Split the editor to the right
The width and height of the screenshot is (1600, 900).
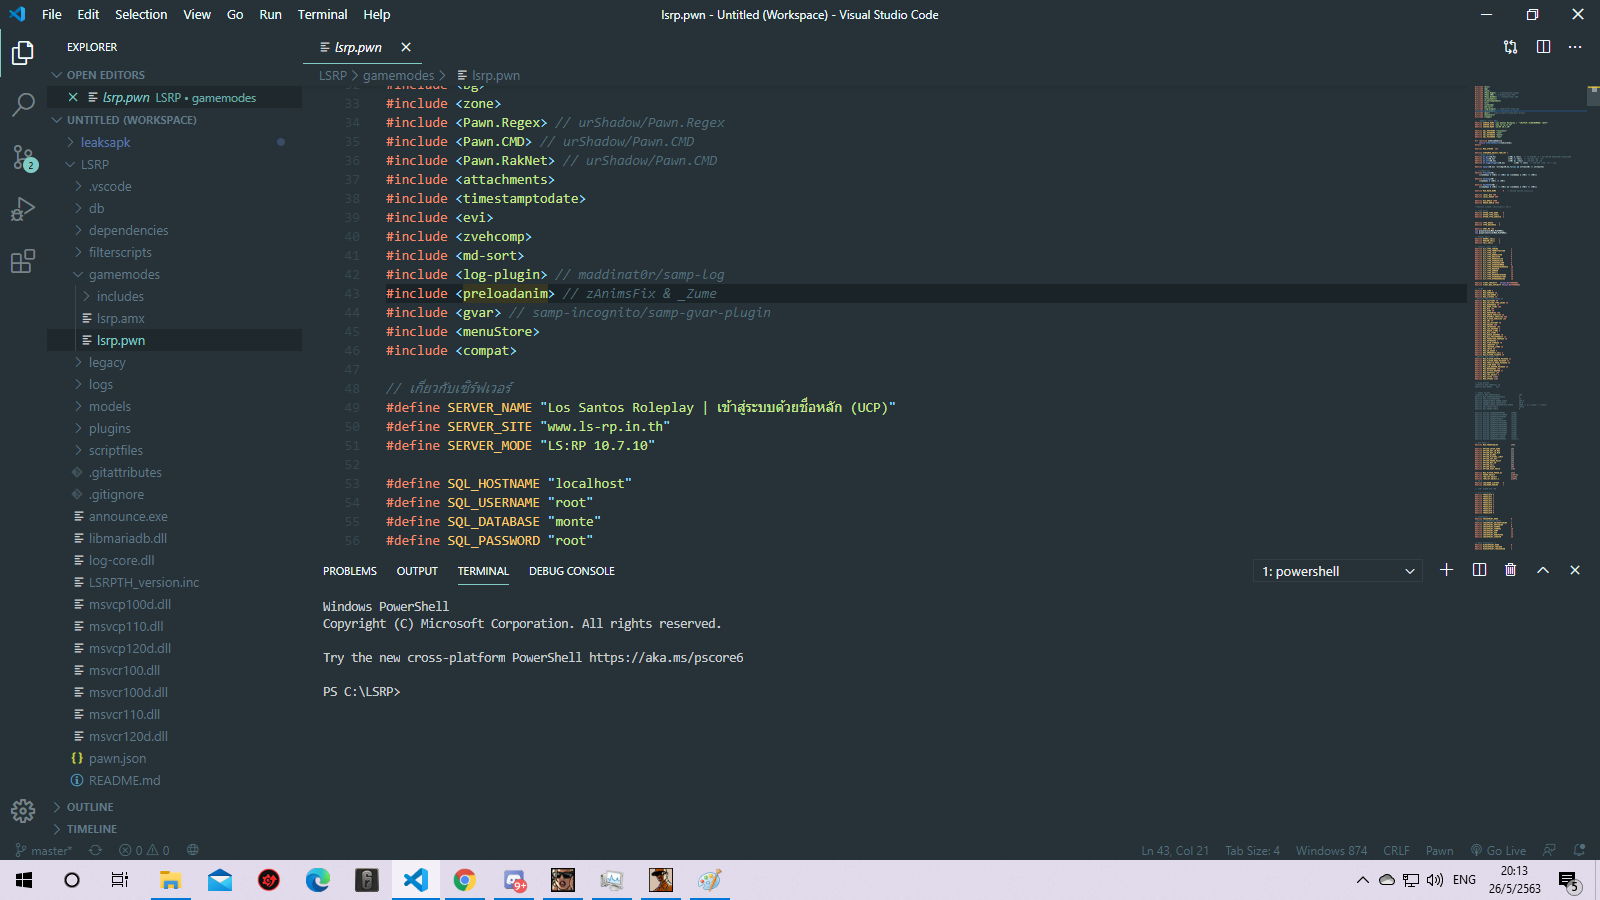point(1543,47)
